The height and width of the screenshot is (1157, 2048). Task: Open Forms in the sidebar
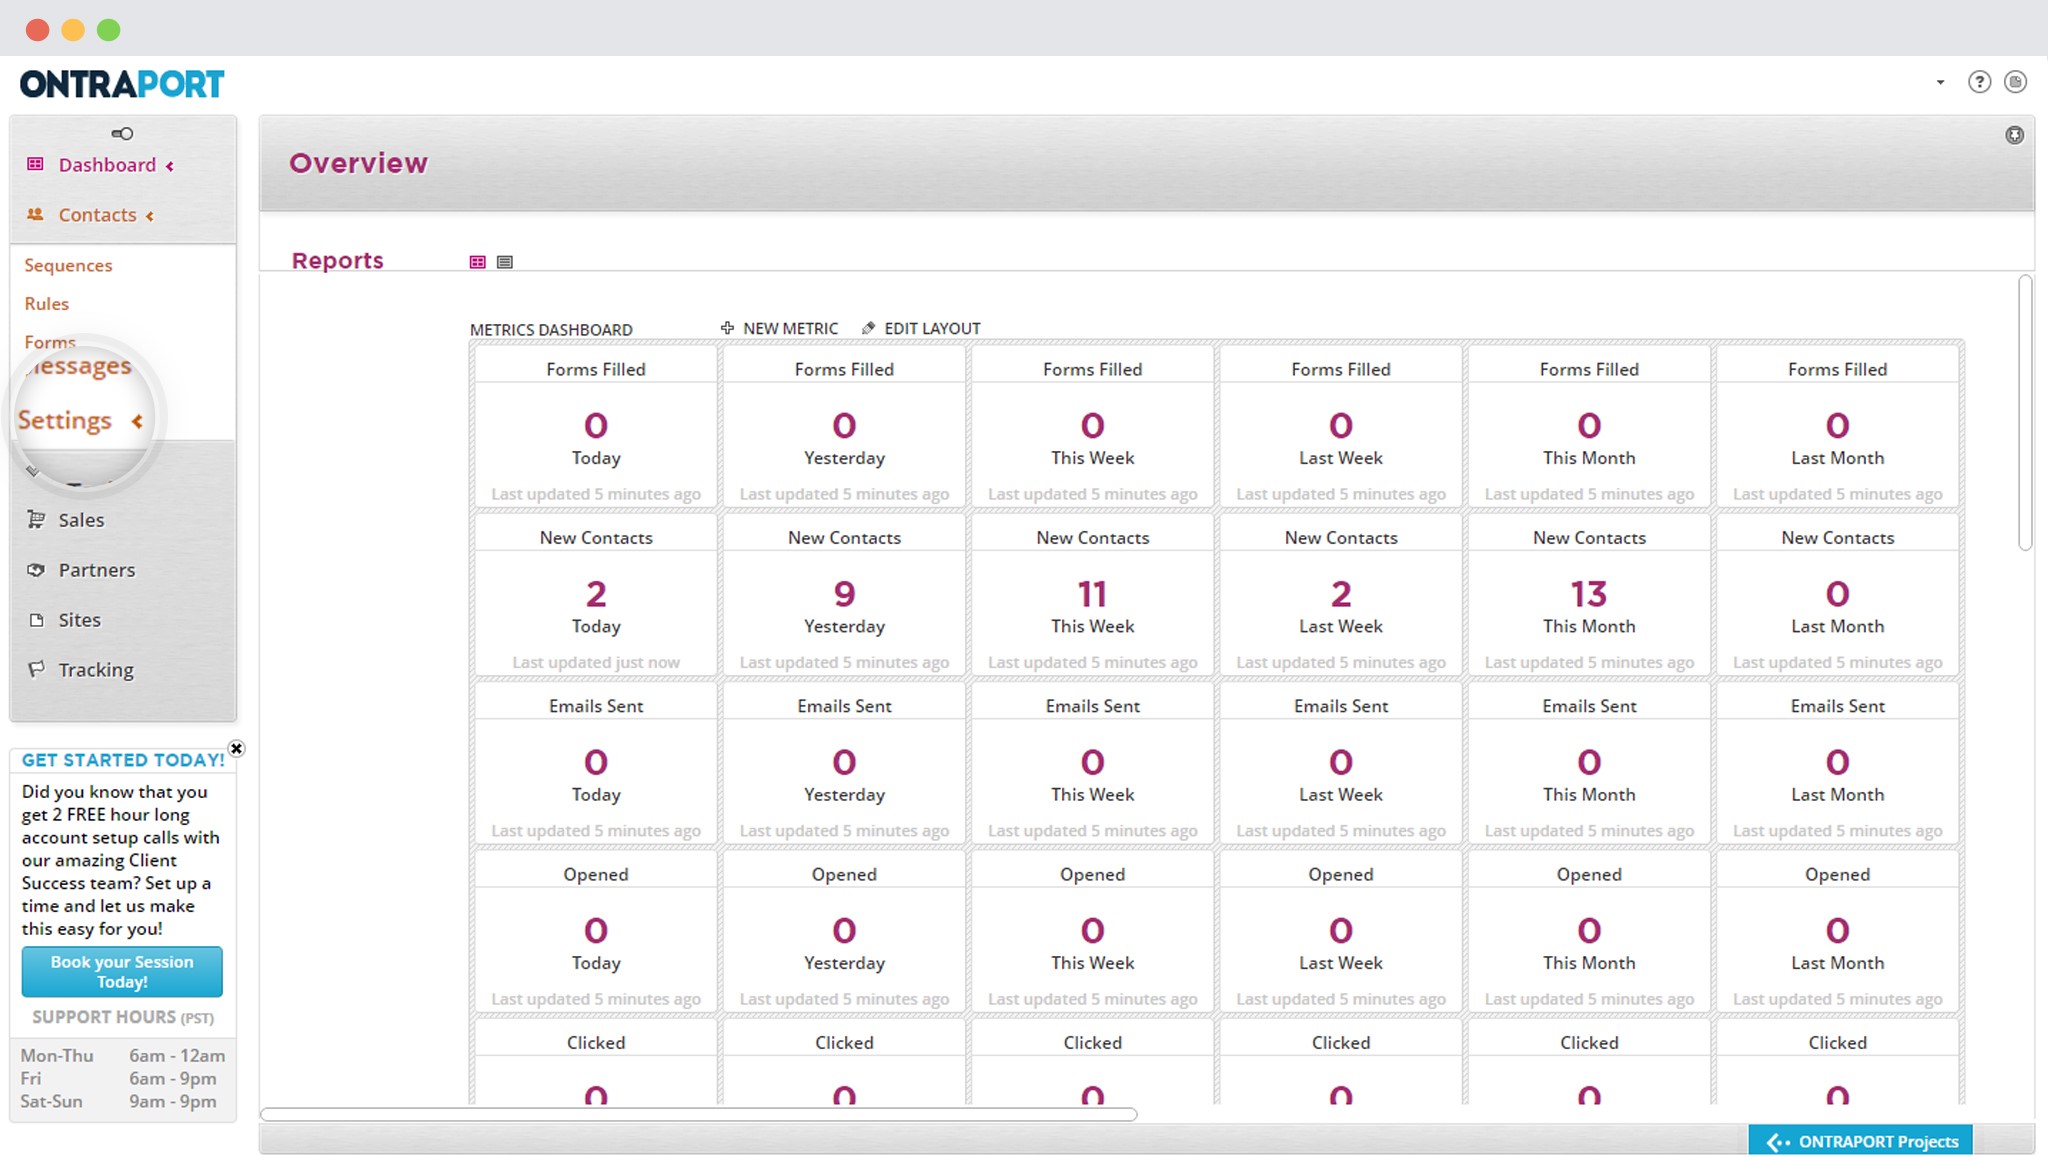pyautogui.click(x=50, y=342)
